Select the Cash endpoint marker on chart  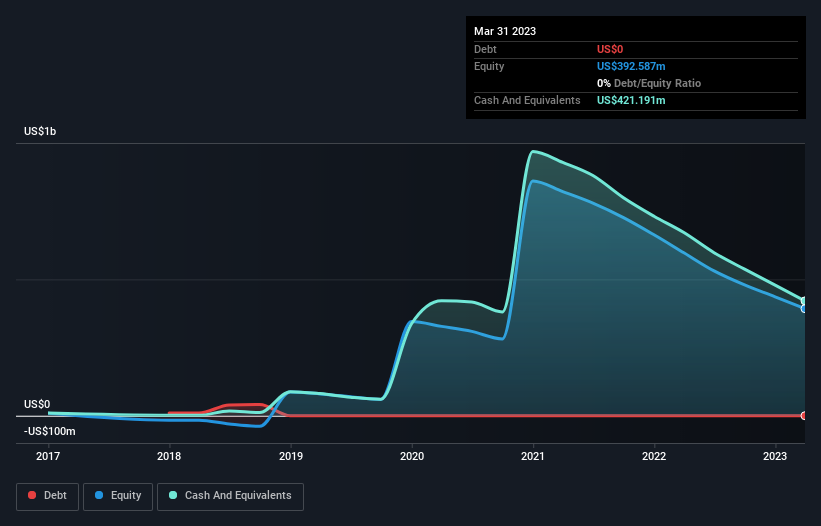(803, 300)
